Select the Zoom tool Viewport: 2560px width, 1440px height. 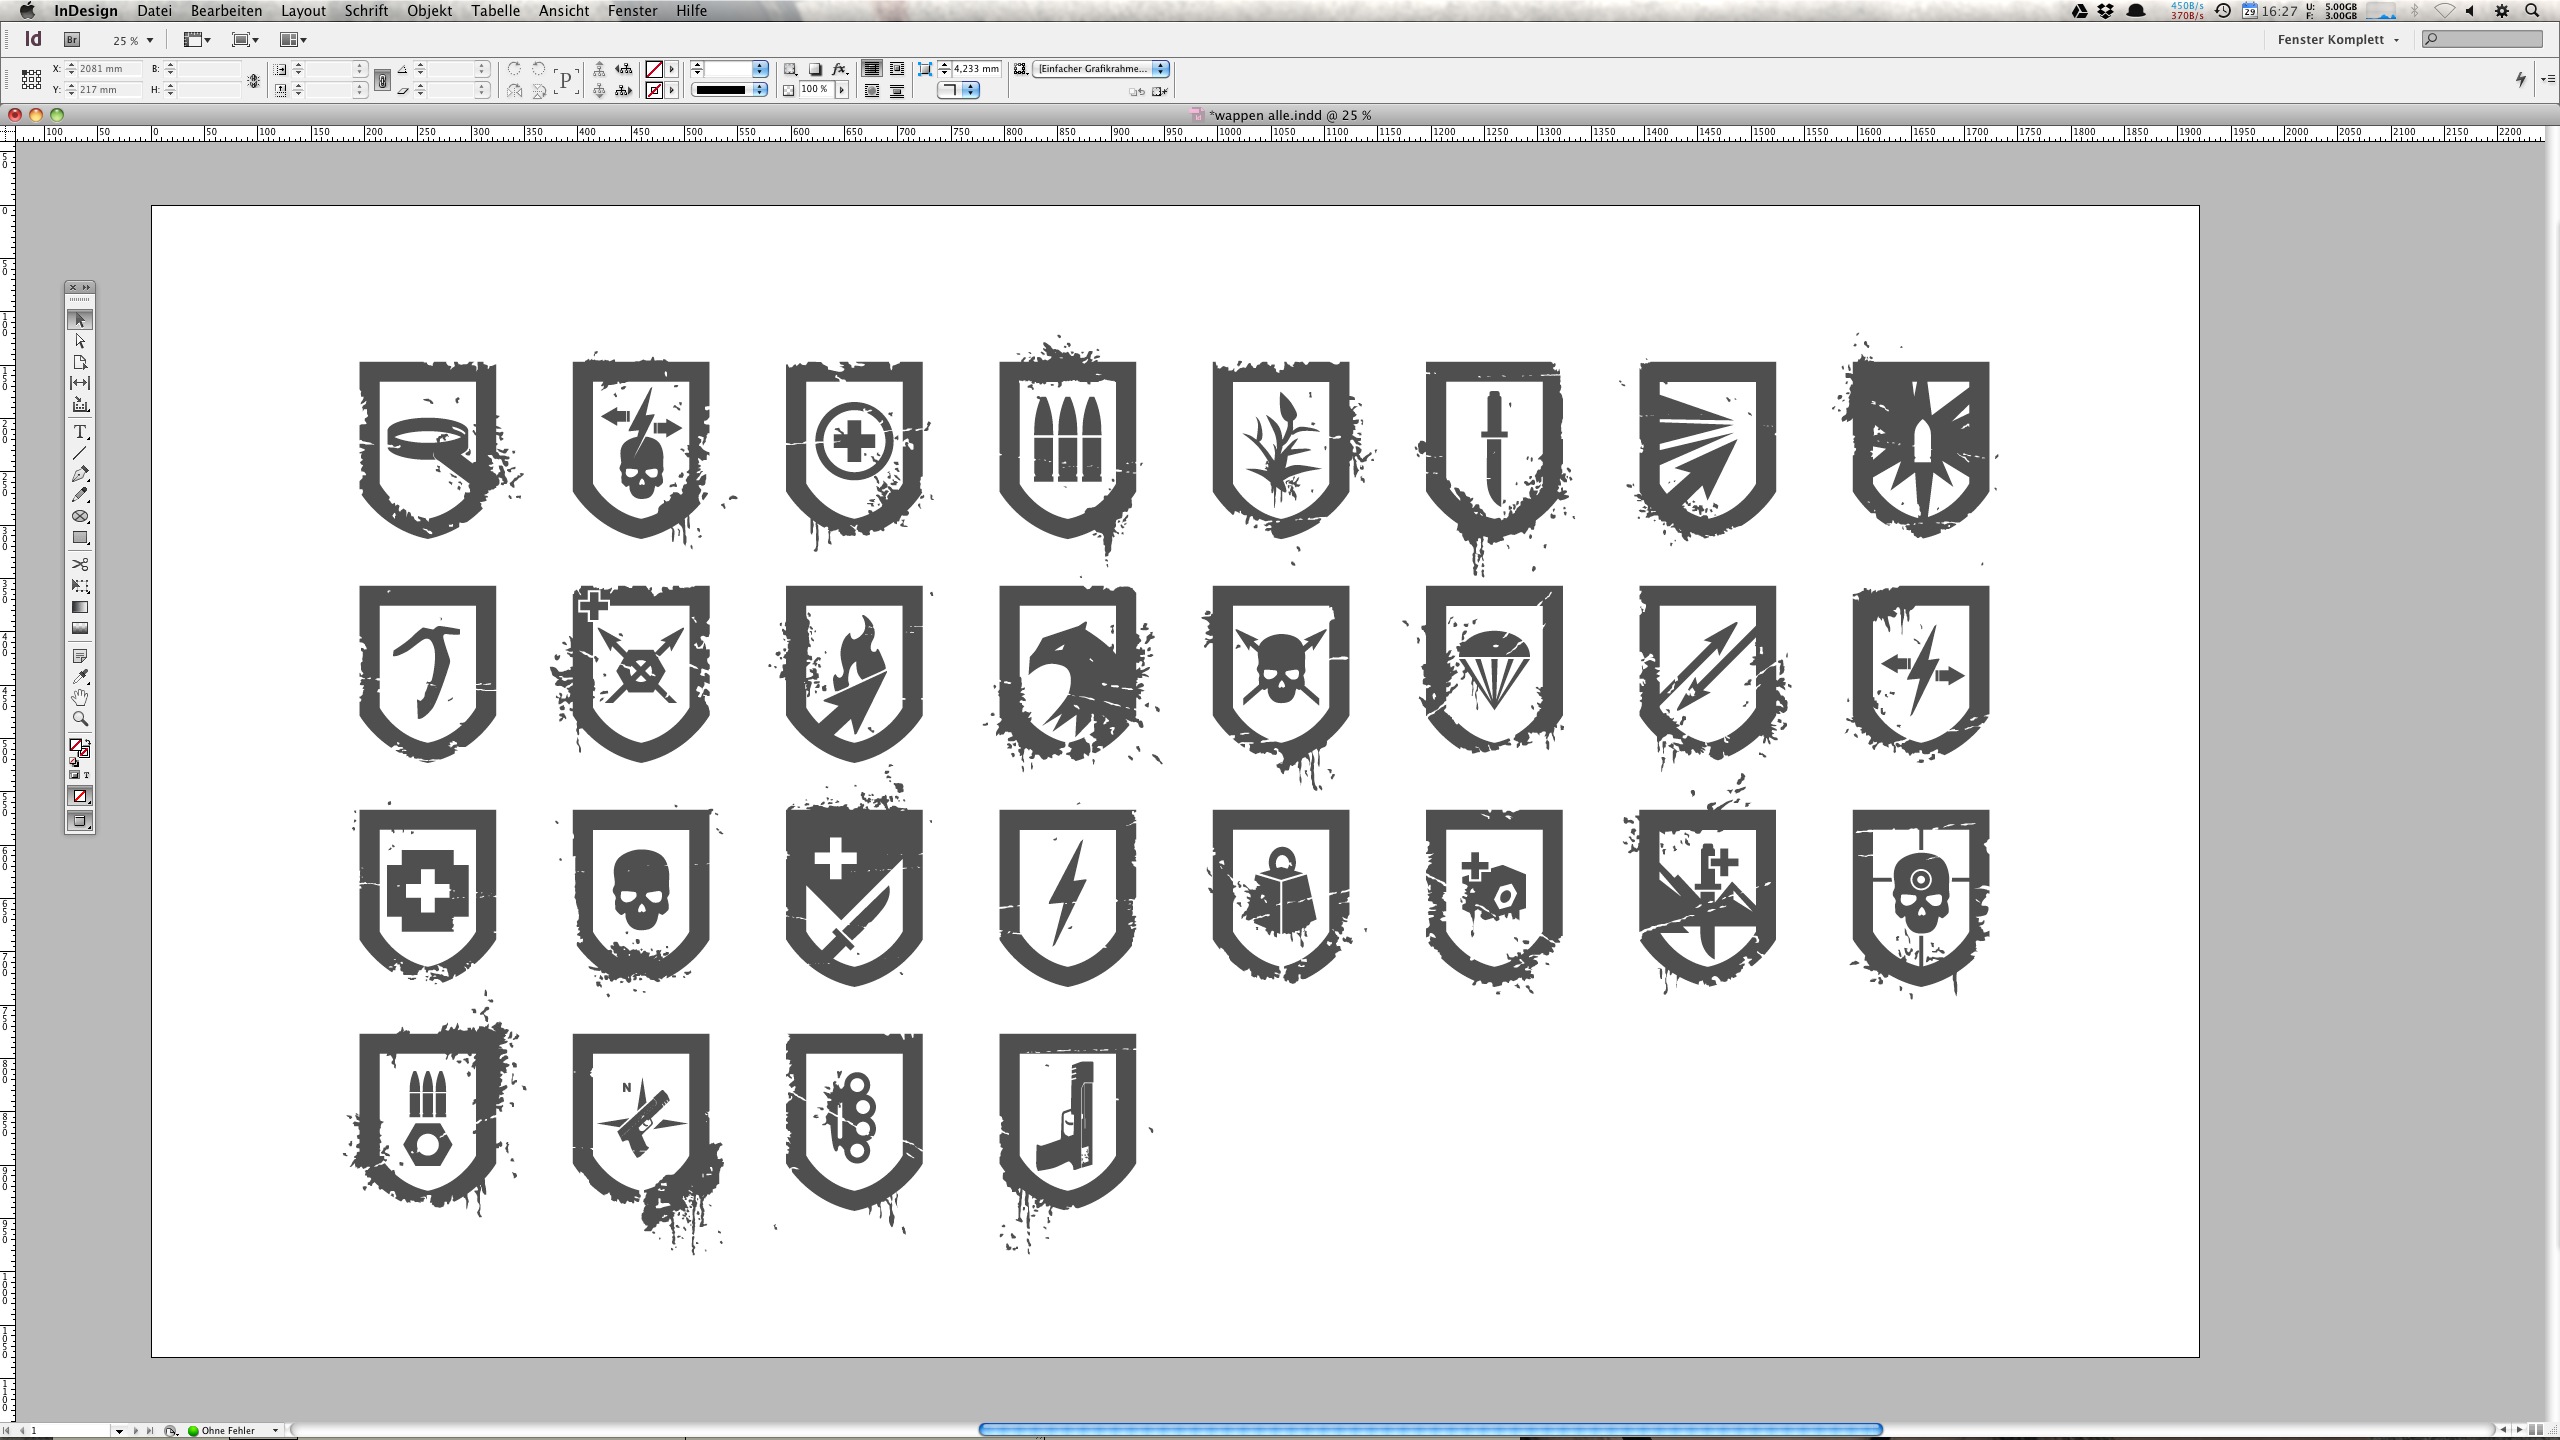(81, 719)
